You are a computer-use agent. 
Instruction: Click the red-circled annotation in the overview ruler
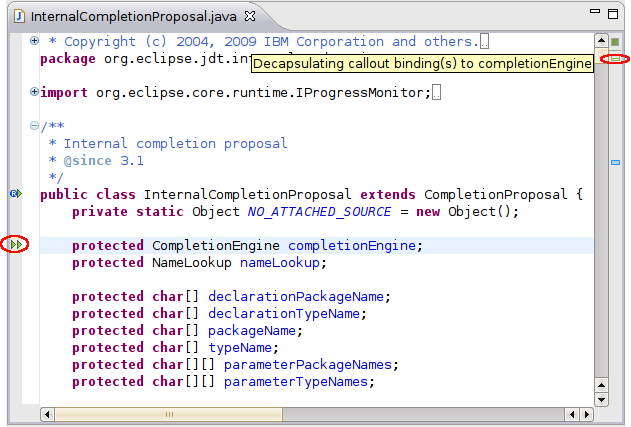[615, 60]
